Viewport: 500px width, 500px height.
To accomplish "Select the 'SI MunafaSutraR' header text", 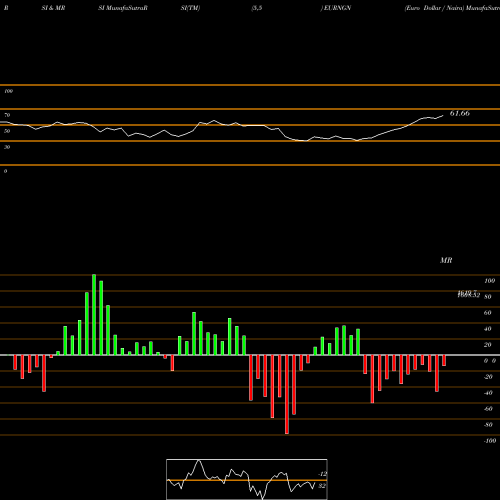I will pos(123,8).
